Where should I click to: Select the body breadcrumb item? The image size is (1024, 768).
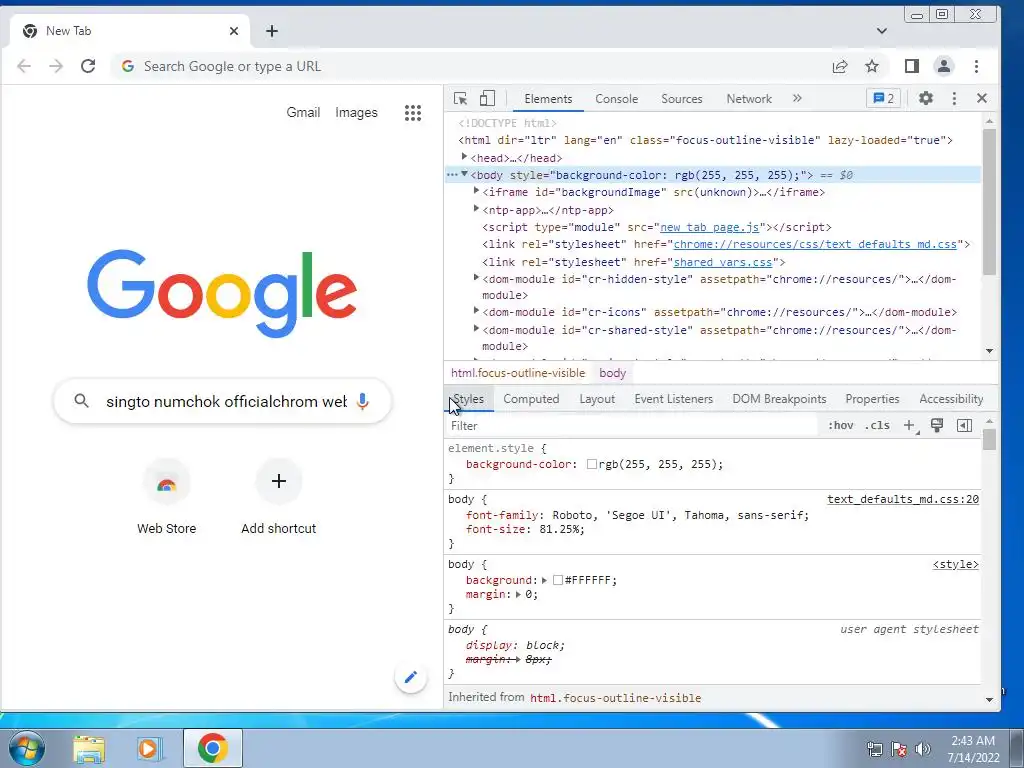pos(613,373)
